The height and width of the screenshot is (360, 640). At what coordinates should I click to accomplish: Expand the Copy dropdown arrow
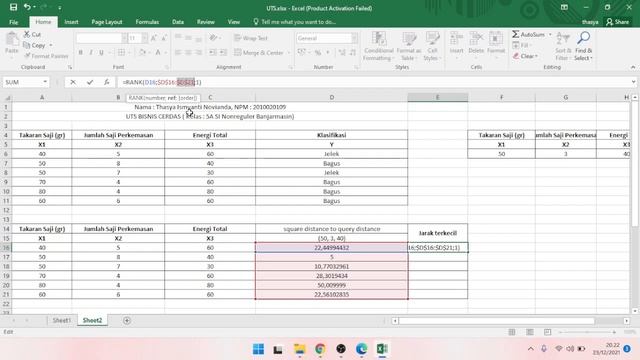pos(51,45)
